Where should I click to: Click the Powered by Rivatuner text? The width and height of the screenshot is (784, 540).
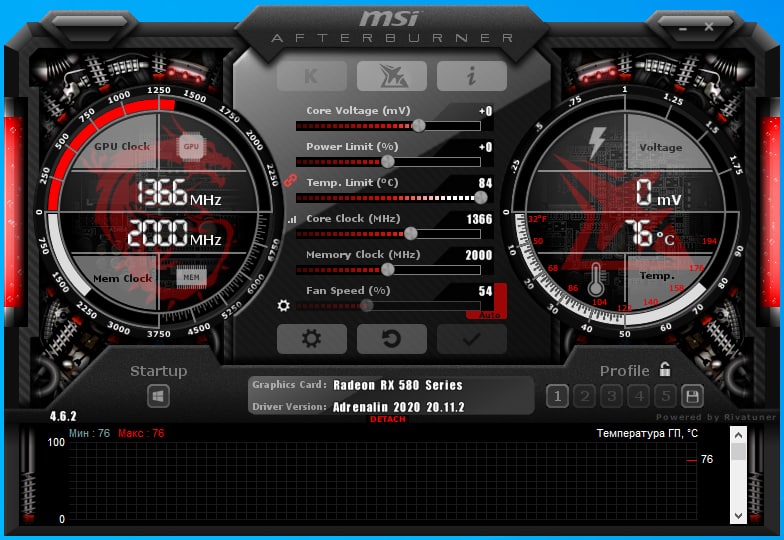716,417
